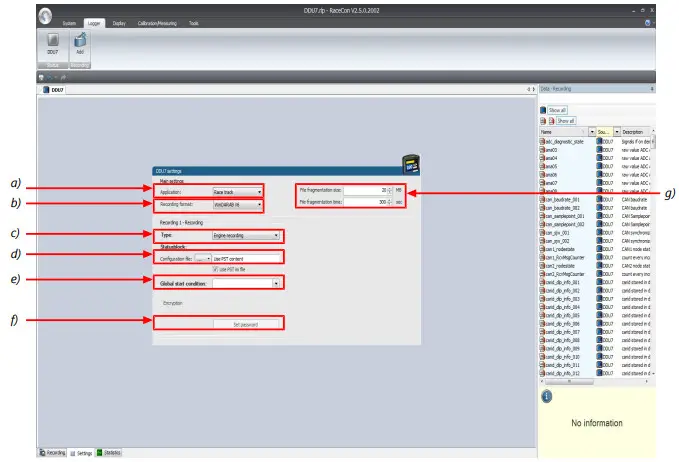Click the info icon in the information pane
This screenshot has width=679, height=462.
point(546,396)
